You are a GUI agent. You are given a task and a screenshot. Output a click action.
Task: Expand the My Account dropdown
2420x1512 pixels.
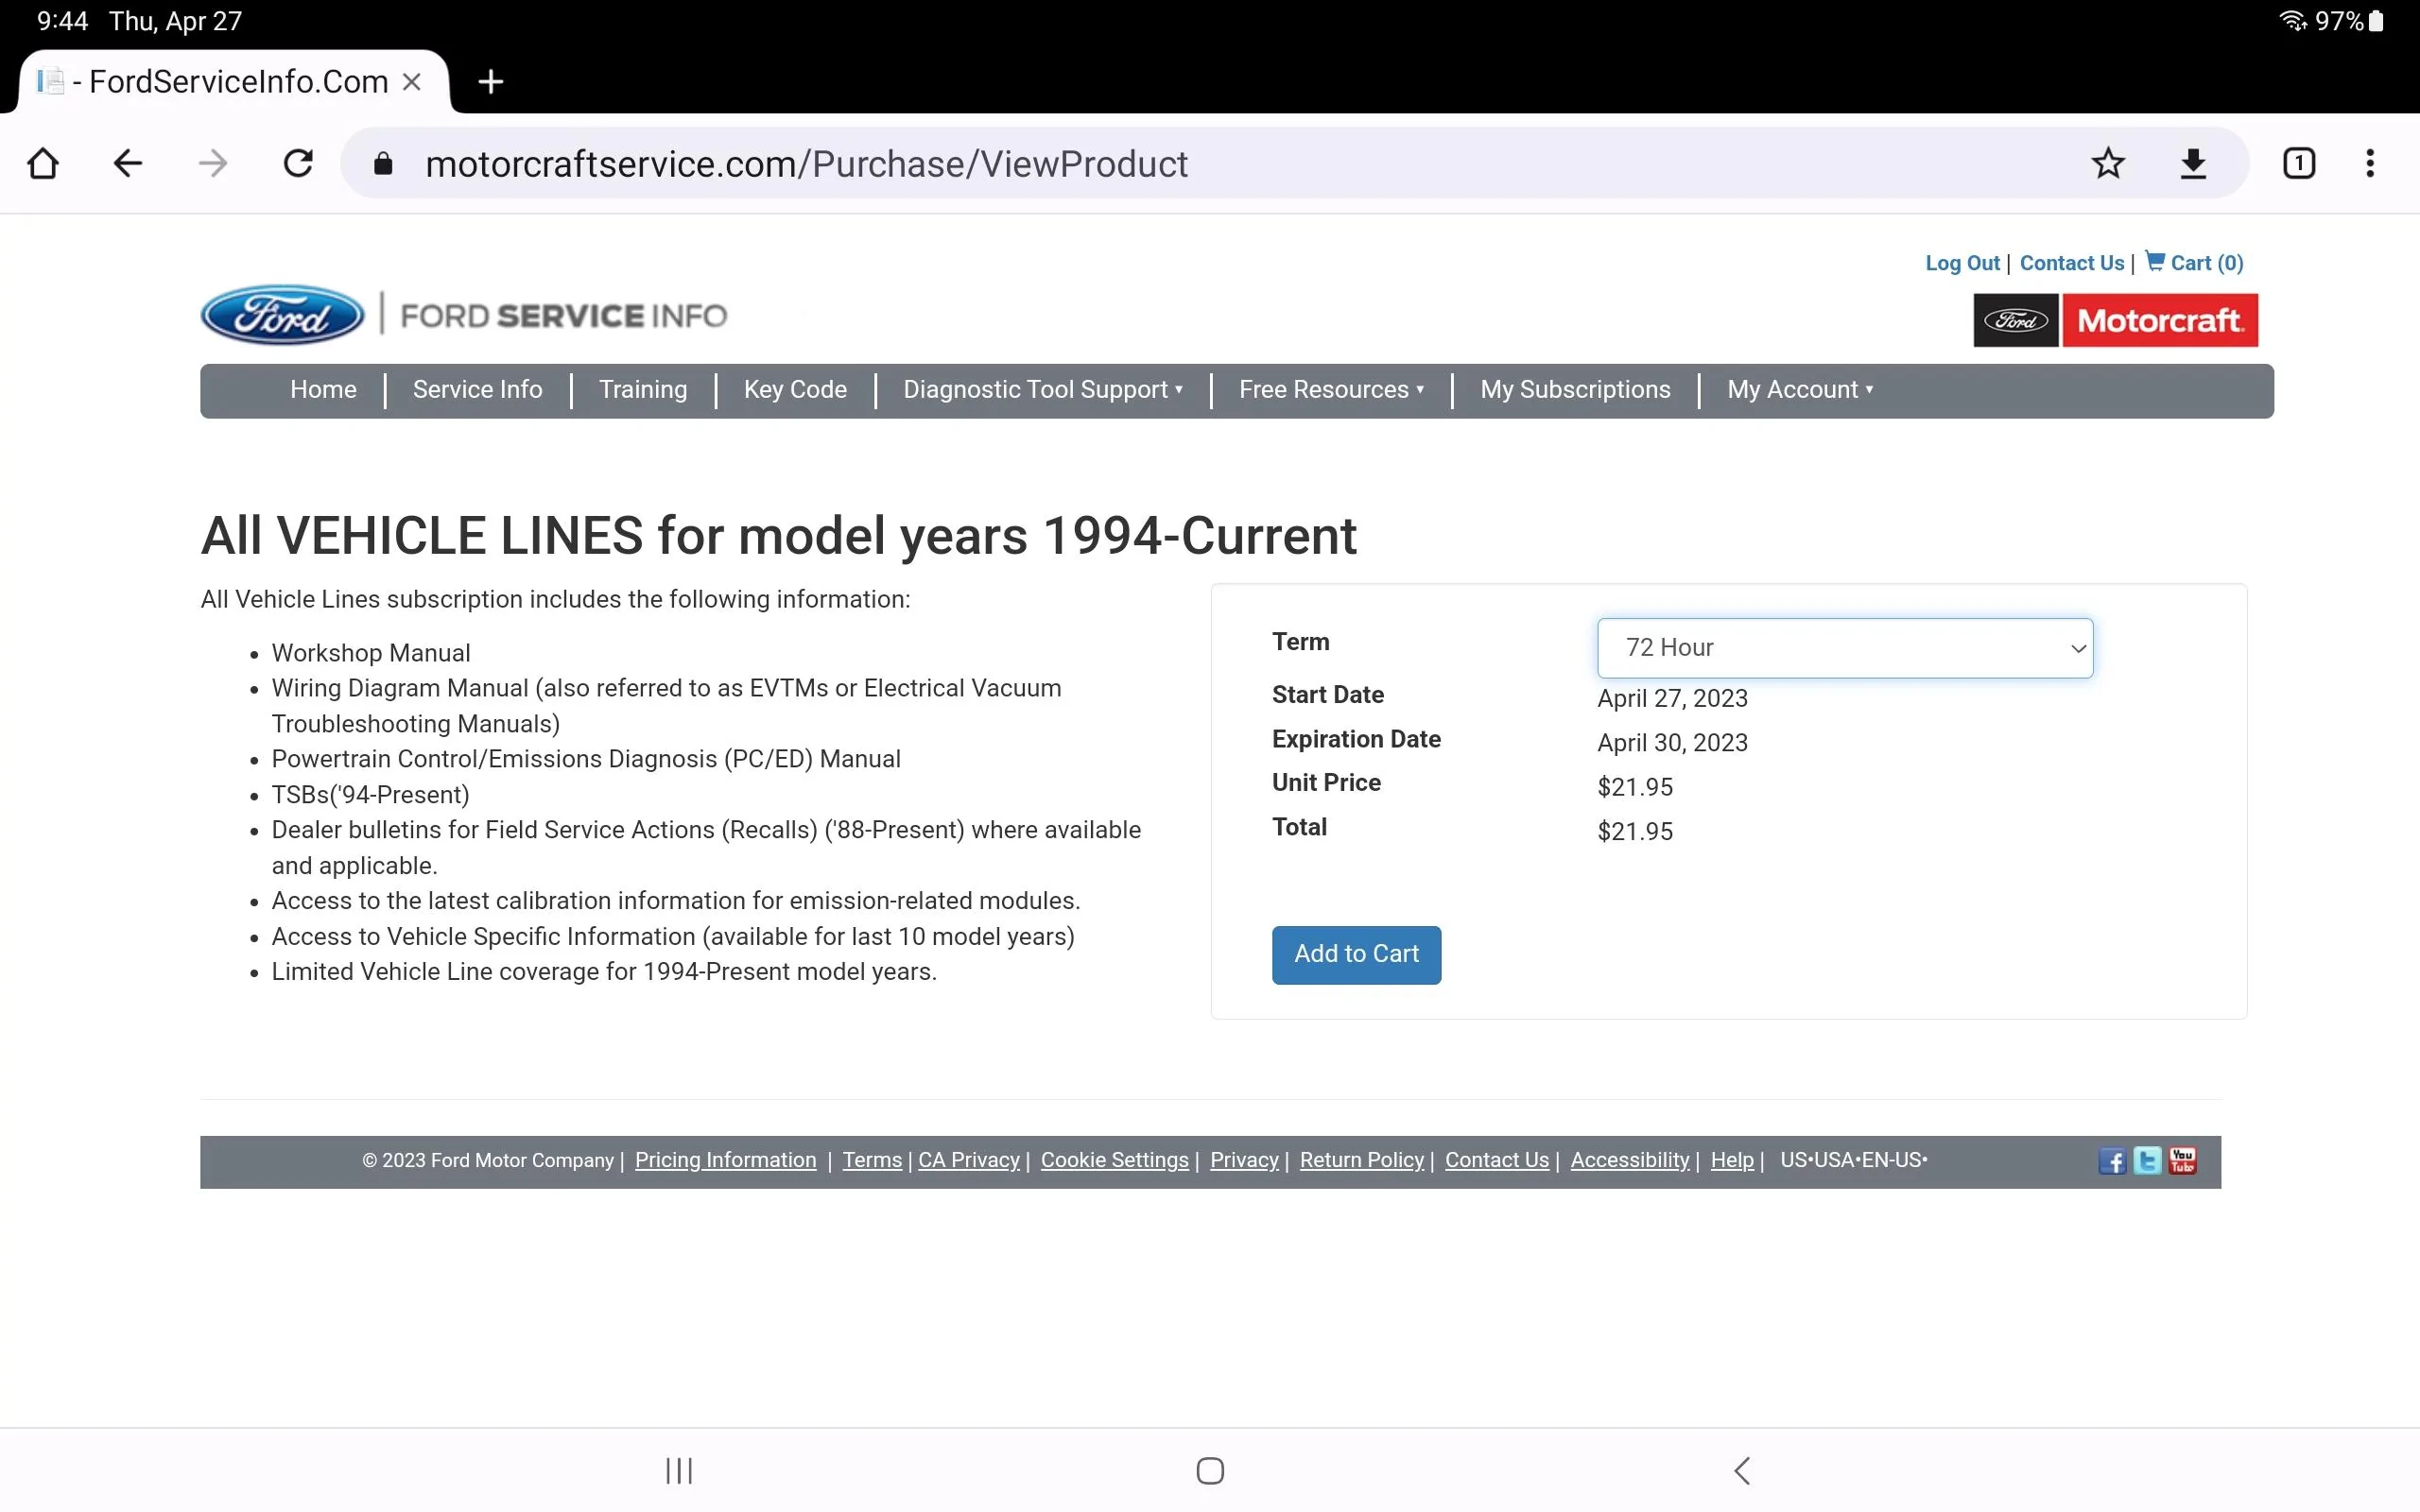click(x=1799, y=390)
